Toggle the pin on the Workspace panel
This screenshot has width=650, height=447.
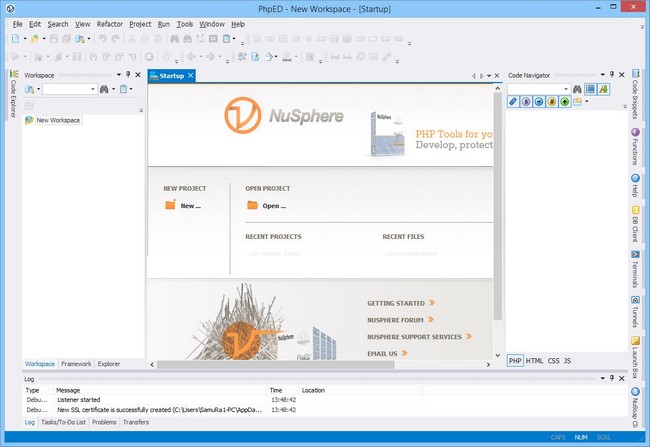point(128,75)
